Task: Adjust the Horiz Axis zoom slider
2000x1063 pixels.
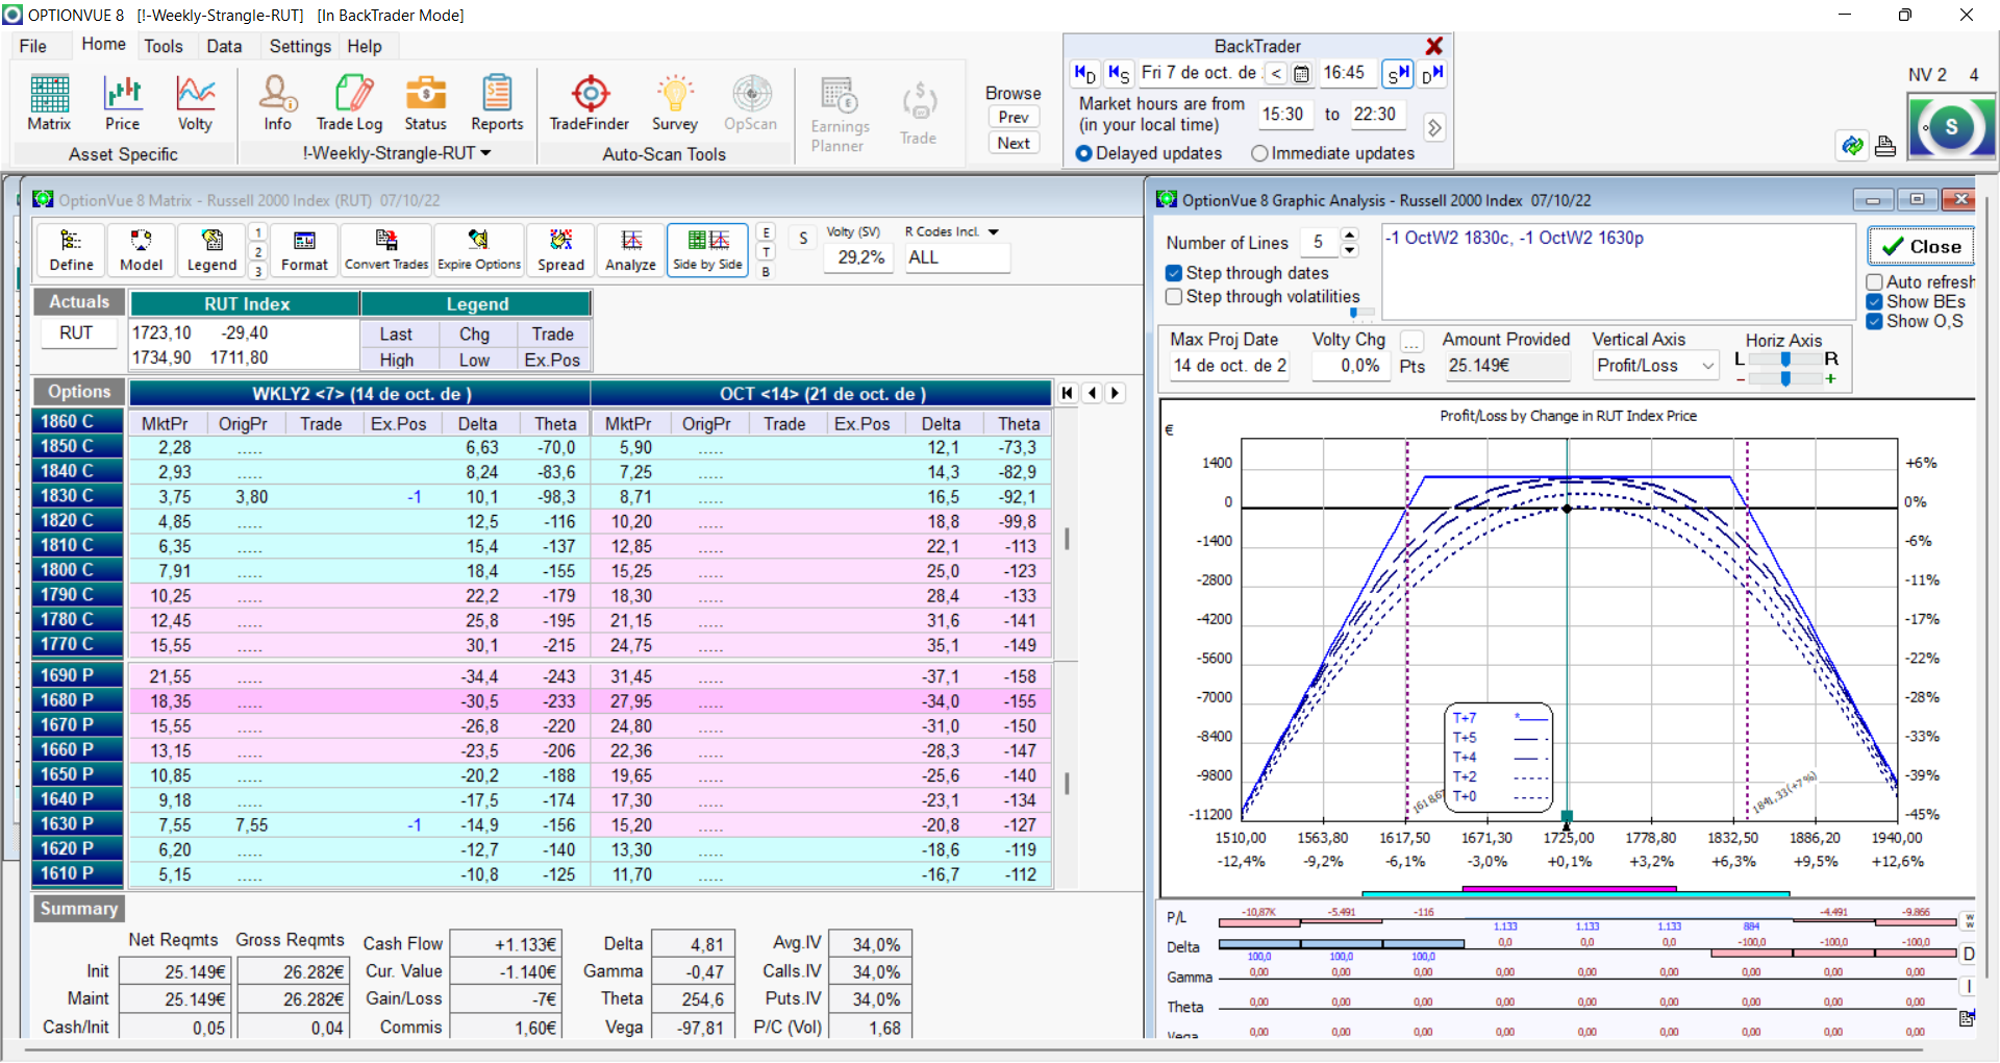Action: pyautogui.click(x=1786, y=379)
